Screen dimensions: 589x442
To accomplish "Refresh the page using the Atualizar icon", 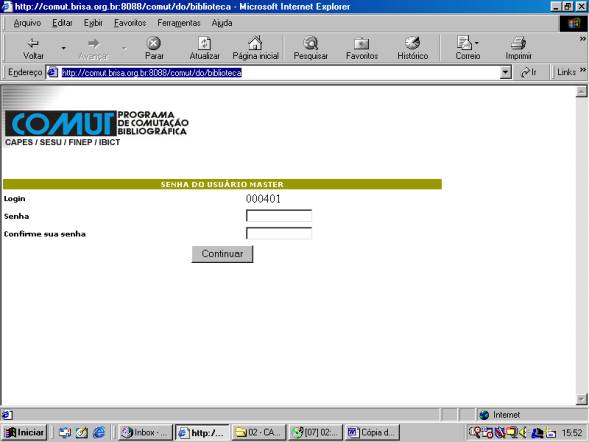I will point(204,43).
